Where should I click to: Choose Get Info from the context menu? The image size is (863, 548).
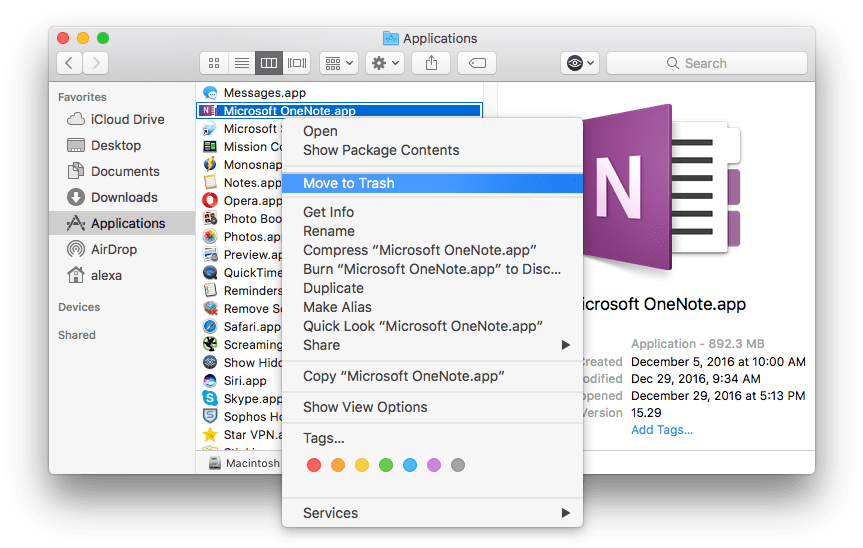pos(432,212)
